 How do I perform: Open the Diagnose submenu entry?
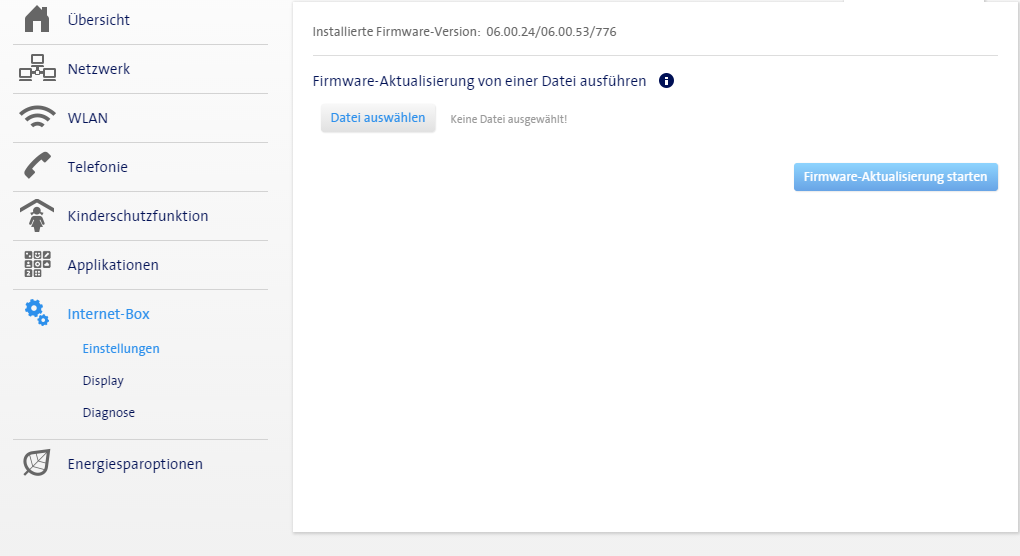click(109, 412)
